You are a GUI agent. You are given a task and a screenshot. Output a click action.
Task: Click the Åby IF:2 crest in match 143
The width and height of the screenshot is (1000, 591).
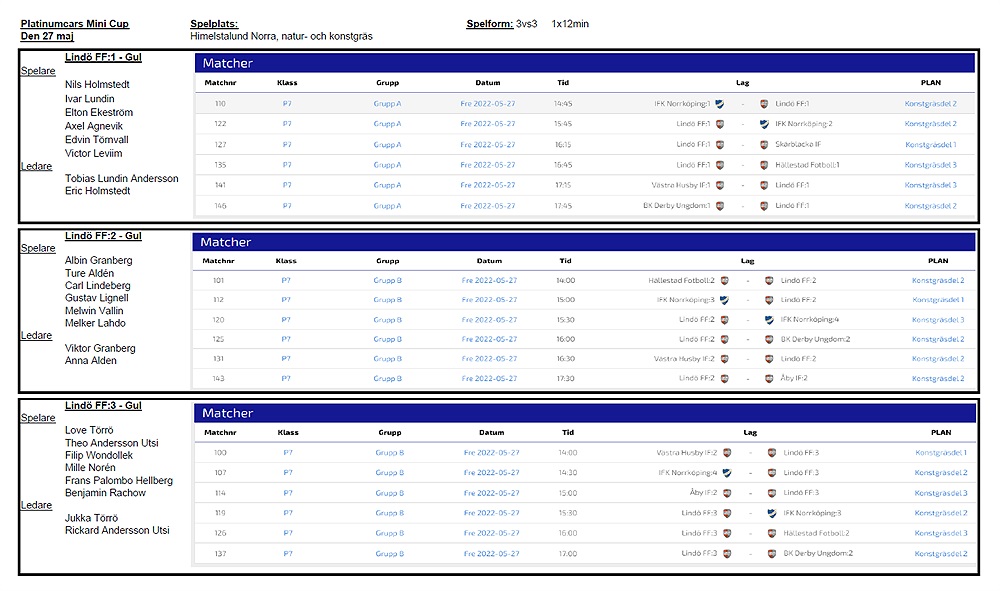pos(769,379)
